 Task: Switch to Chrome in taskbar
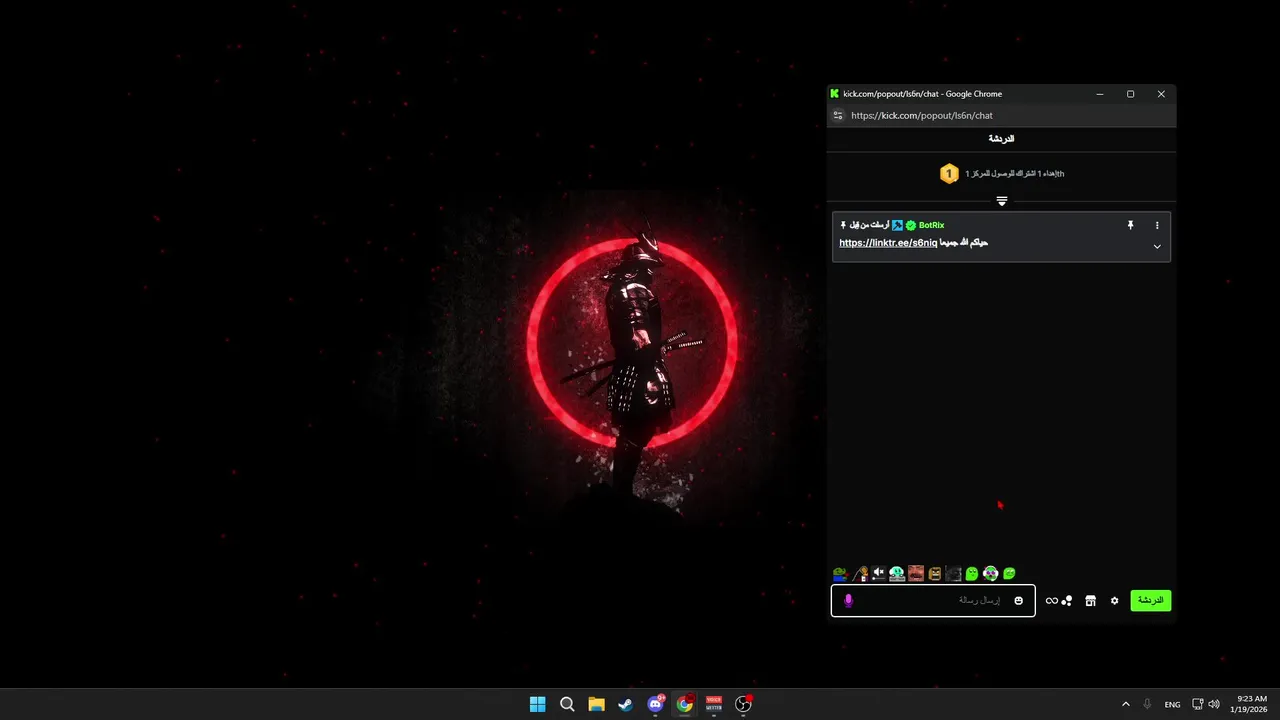pos(684,704)
